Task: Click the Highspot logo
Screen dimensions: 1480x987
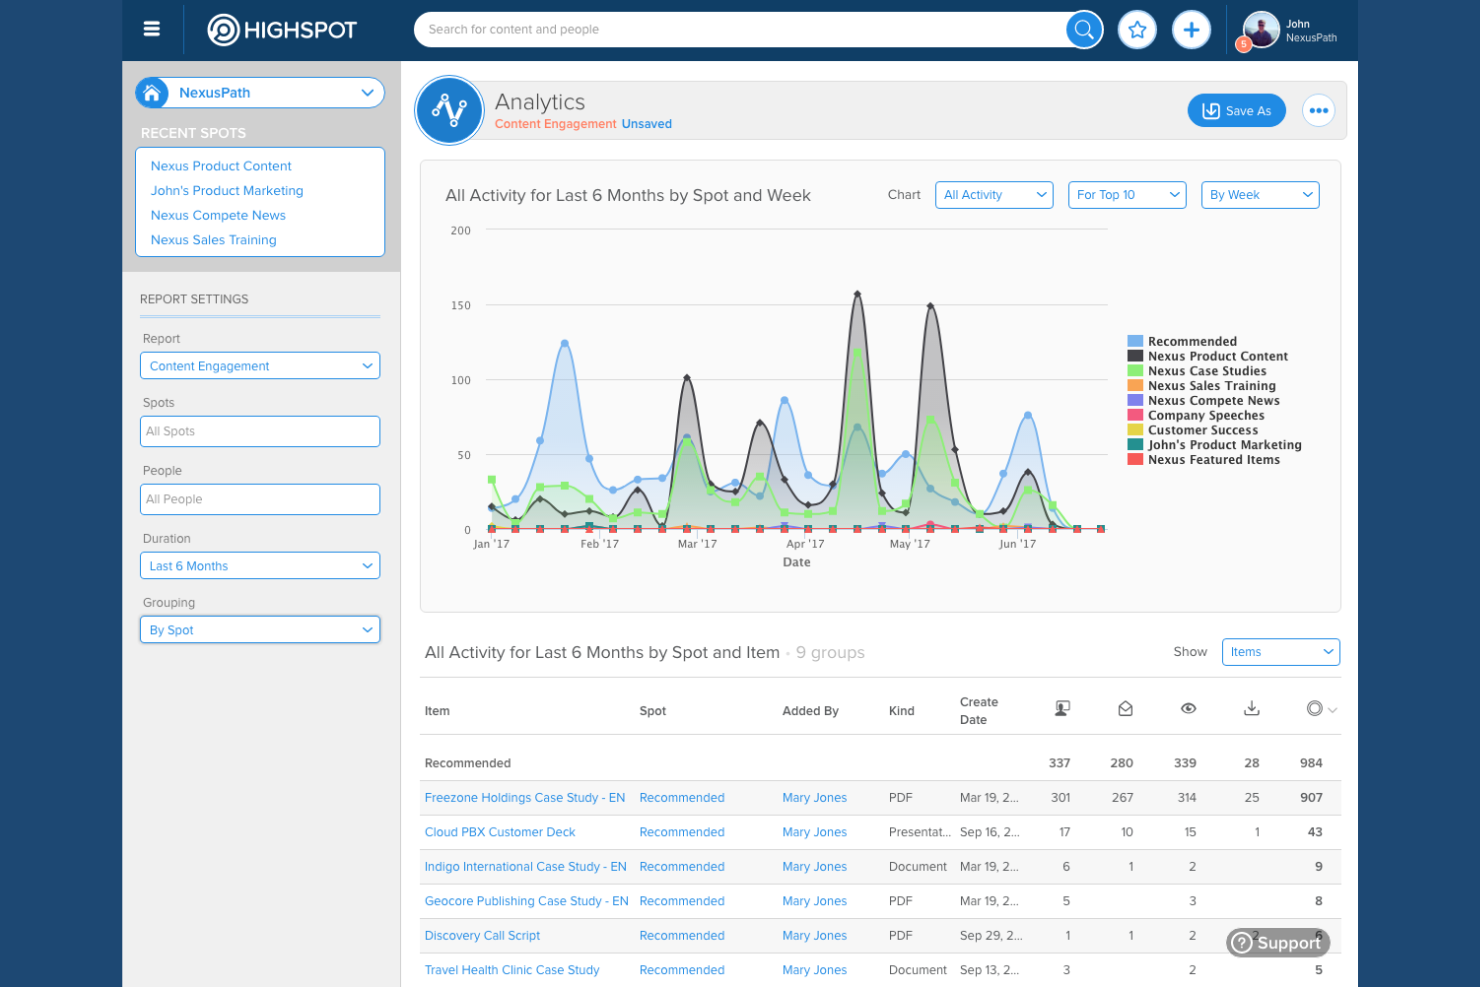Action: click(282, 30)
